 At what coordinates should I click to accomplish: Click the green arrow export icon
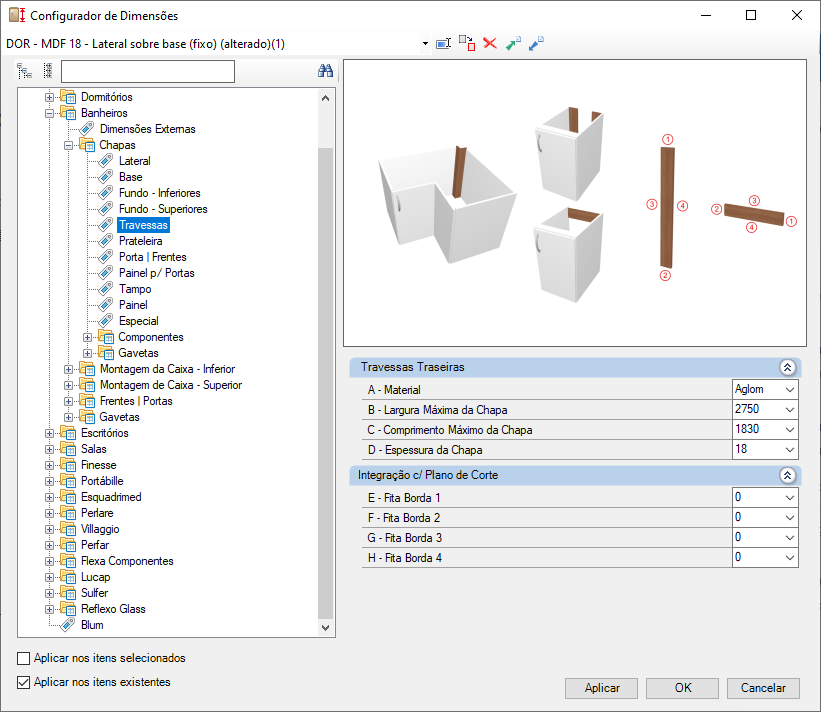[x=513, y=43]
